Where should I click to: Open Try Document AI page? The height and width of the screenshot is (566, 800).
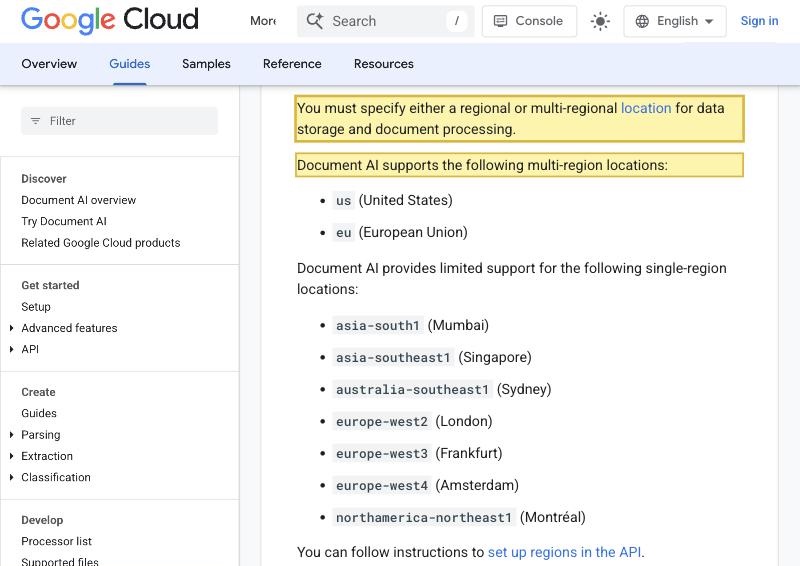pyautogui.click(x=64, y=222)
